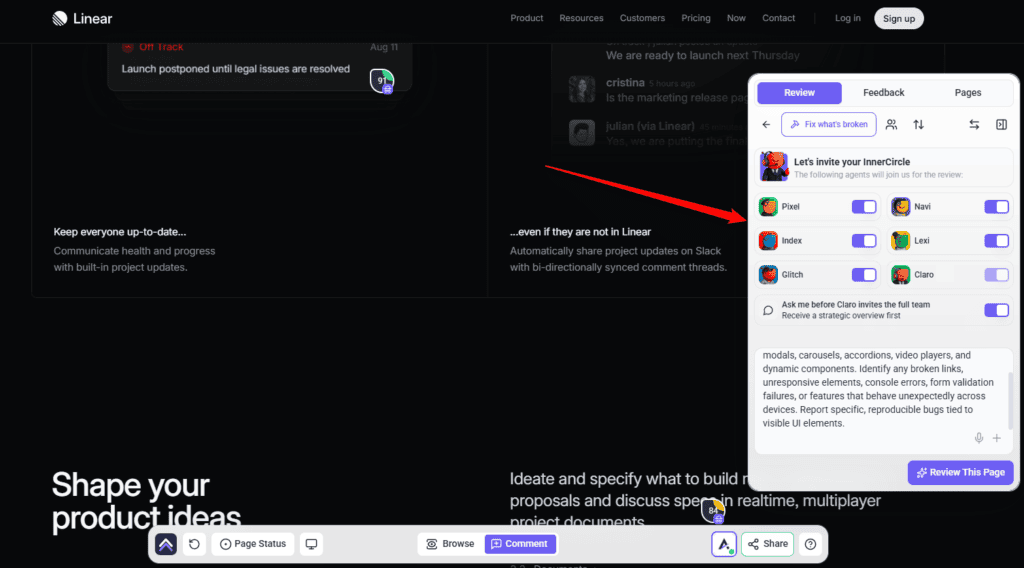Click the Lexi agent avatar
Viewport: 1024px width, 568px height.
tap(901, 241)
